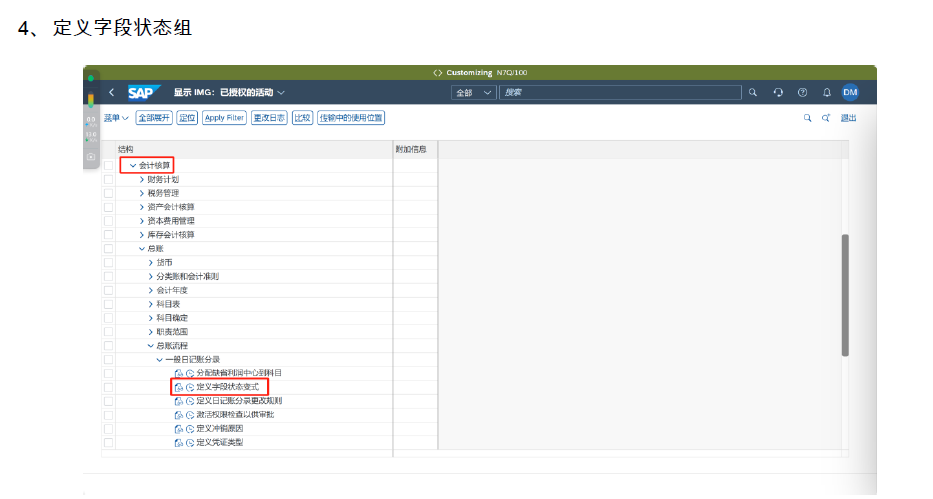933x499 pixels.
Task: Open notifications bell icon
Action: (826, 92)
